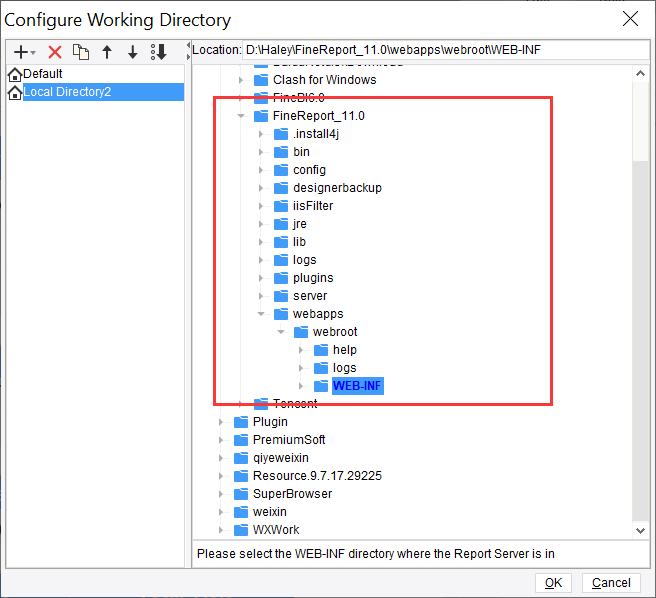Expand the PremiumSoft folder

point(221,440)
